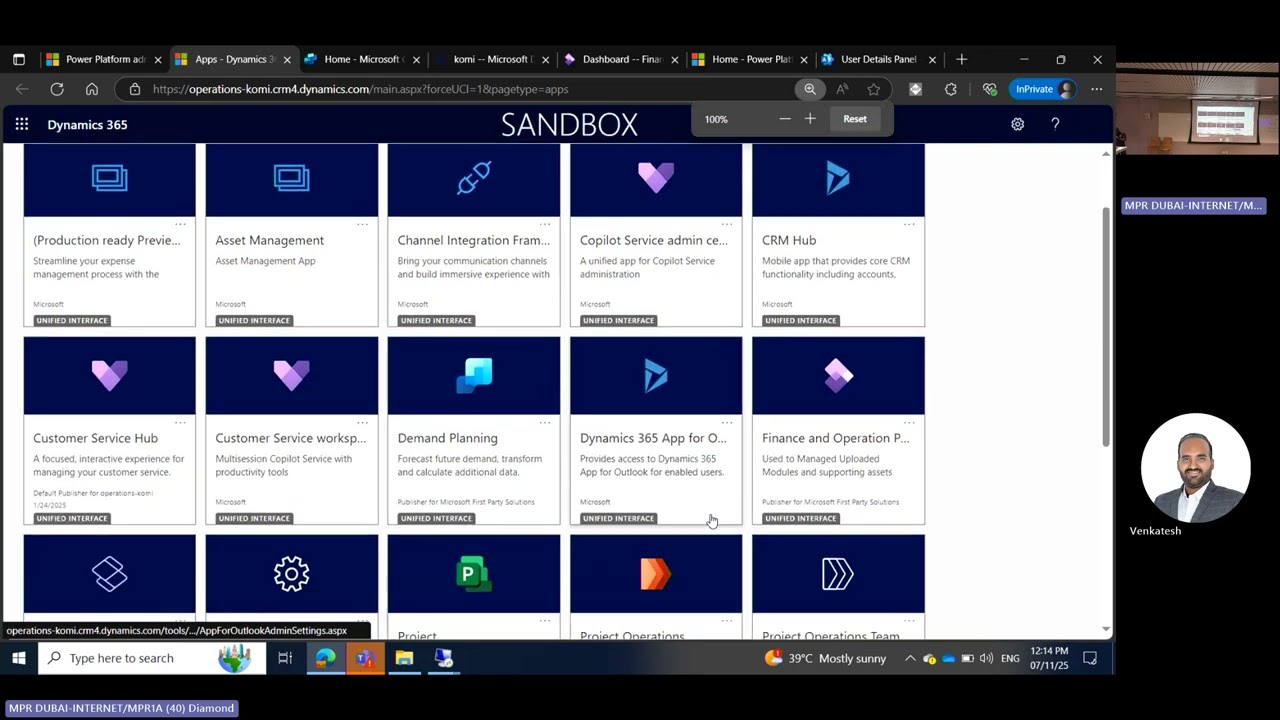Open more options for Asset Management tile

pyautogui.click(x=363, y=224)
